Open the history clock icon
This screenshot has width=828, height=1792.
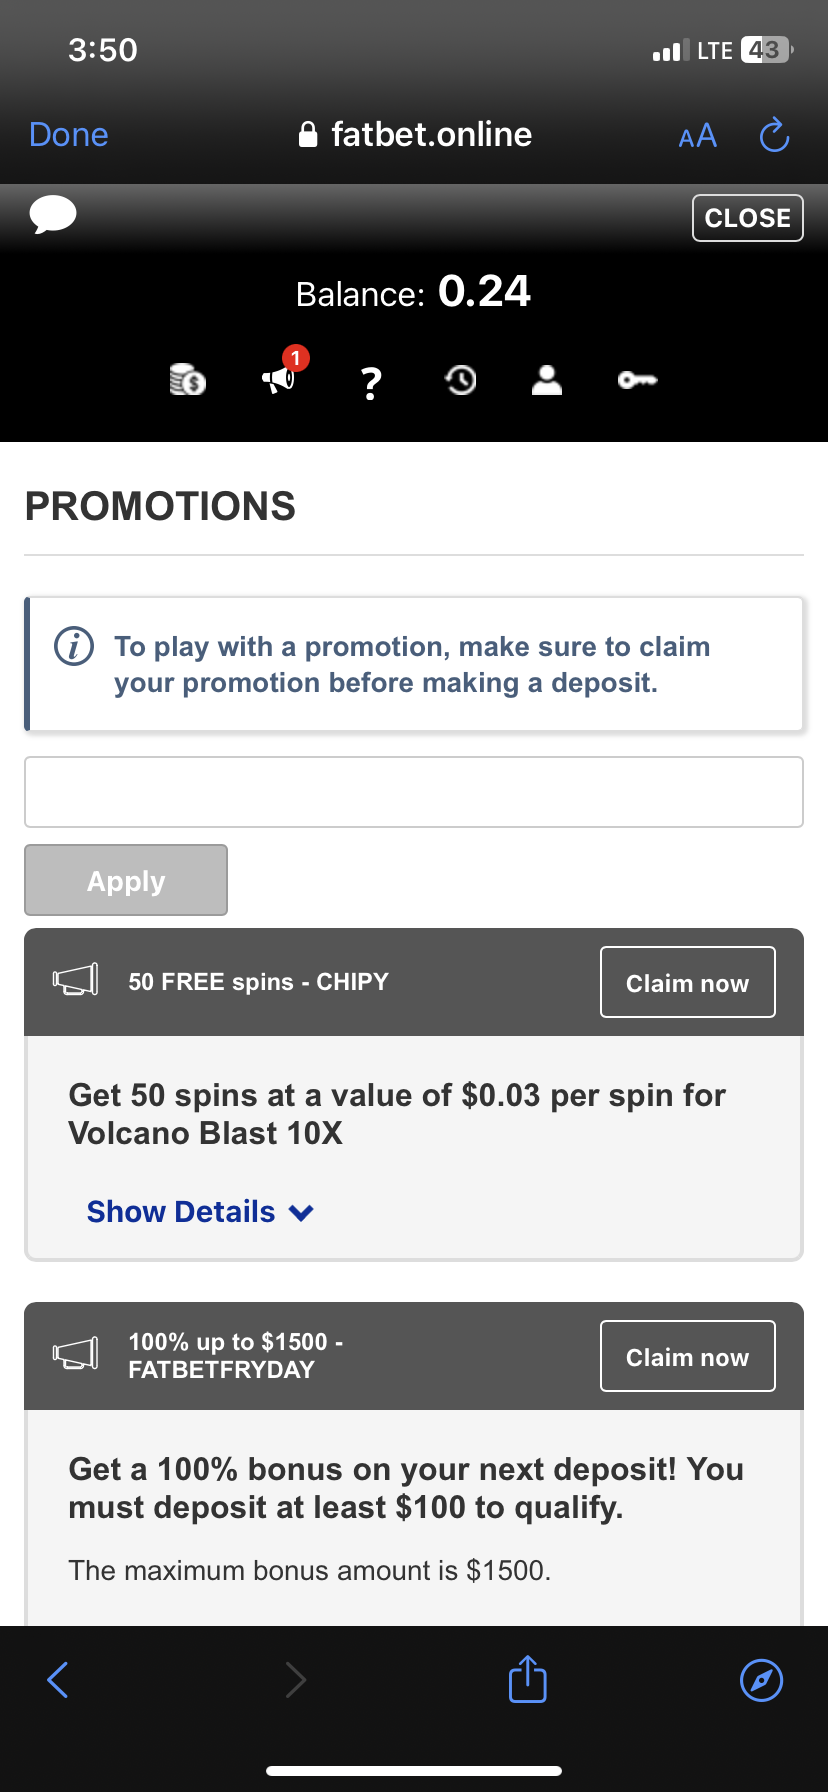[x=460, y=380]
